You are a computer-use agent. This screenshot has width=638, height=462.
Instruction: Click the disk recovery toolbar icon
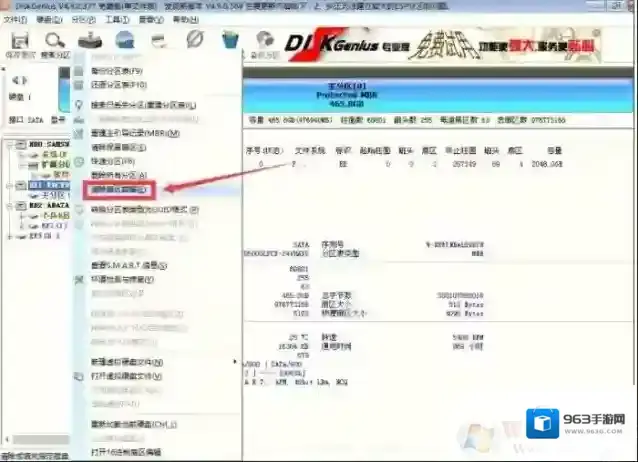(89, 41)
